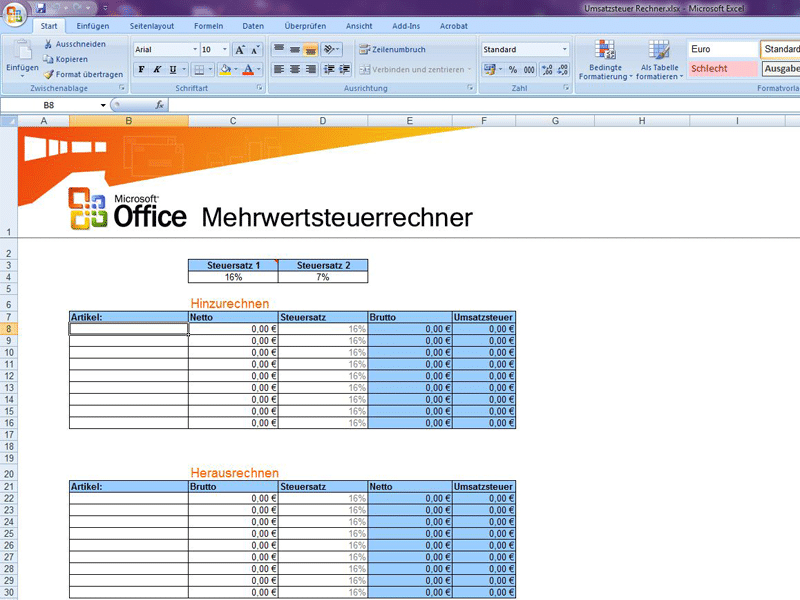800x600 pixels.
Task: Switch to Seitenlayout ribbon tab
Action: click(152, 26)
